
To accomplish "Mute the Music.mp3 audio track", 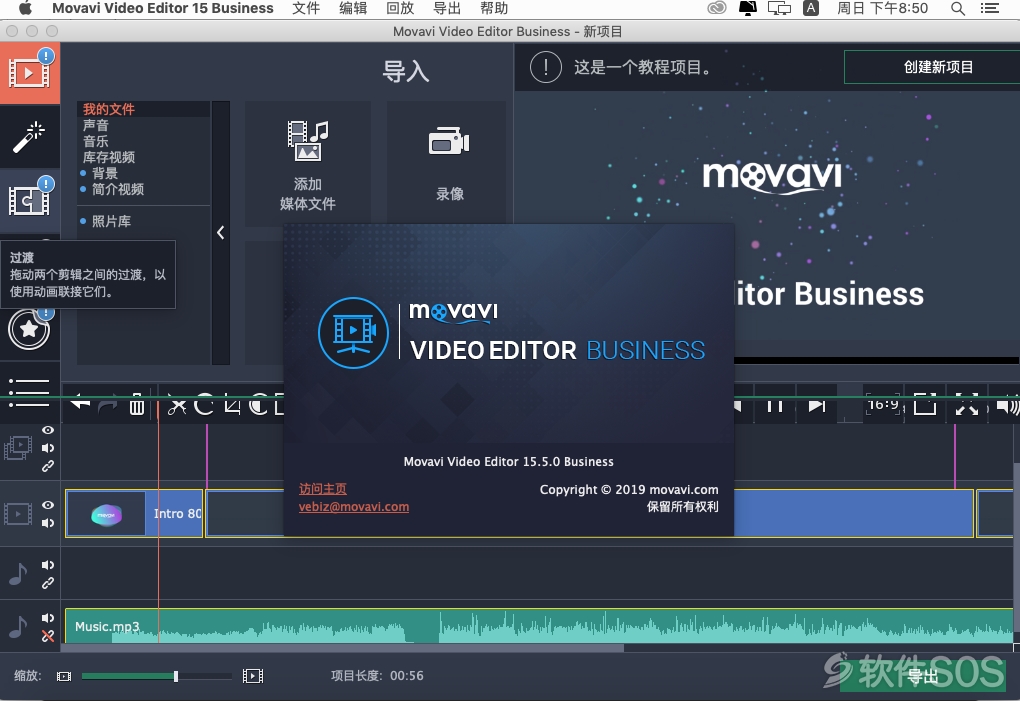I will click(48, 618).
